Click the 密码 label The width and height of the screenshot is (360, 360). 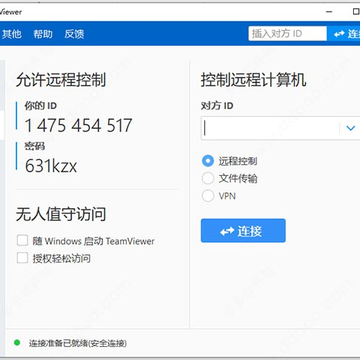click(35, 146)
